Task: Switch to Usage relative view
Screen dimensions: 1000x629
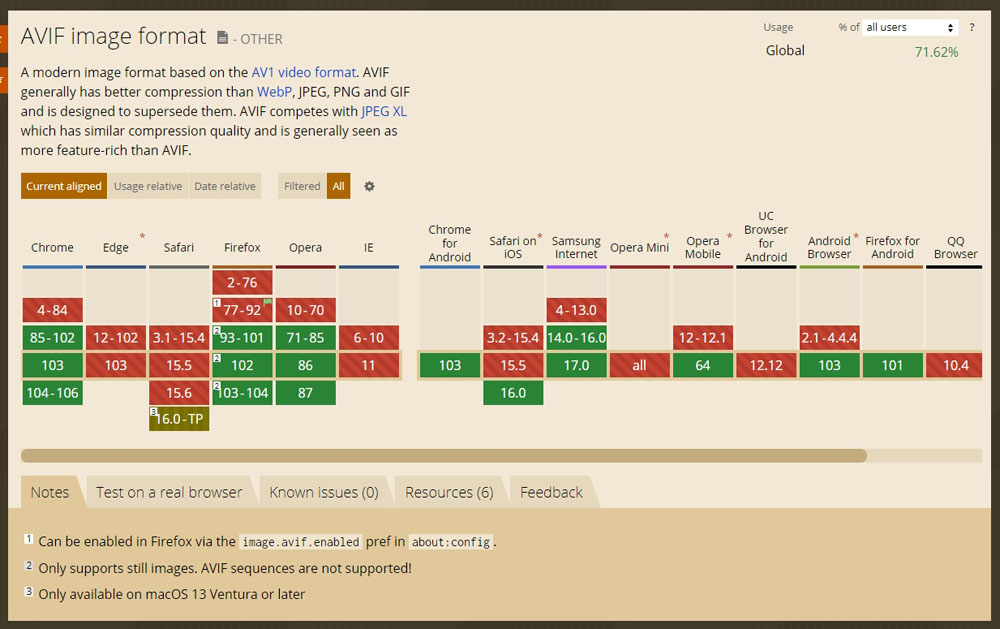Action: coord(148,186)
